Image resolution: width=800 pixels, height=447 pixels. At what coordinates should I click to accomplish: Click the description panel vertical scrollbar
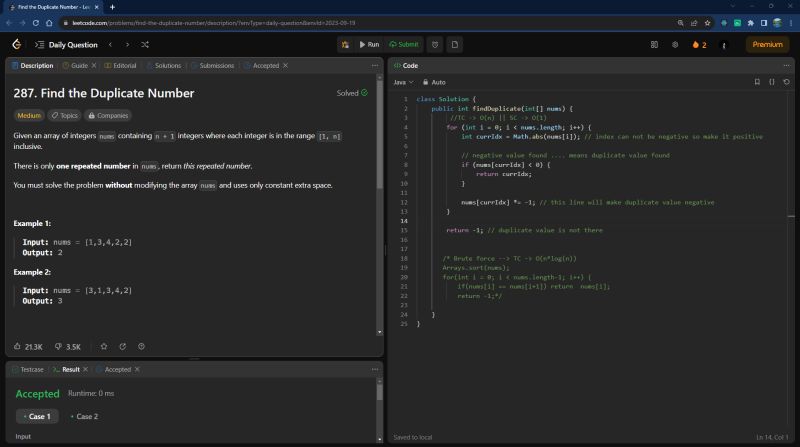(379, 130)
